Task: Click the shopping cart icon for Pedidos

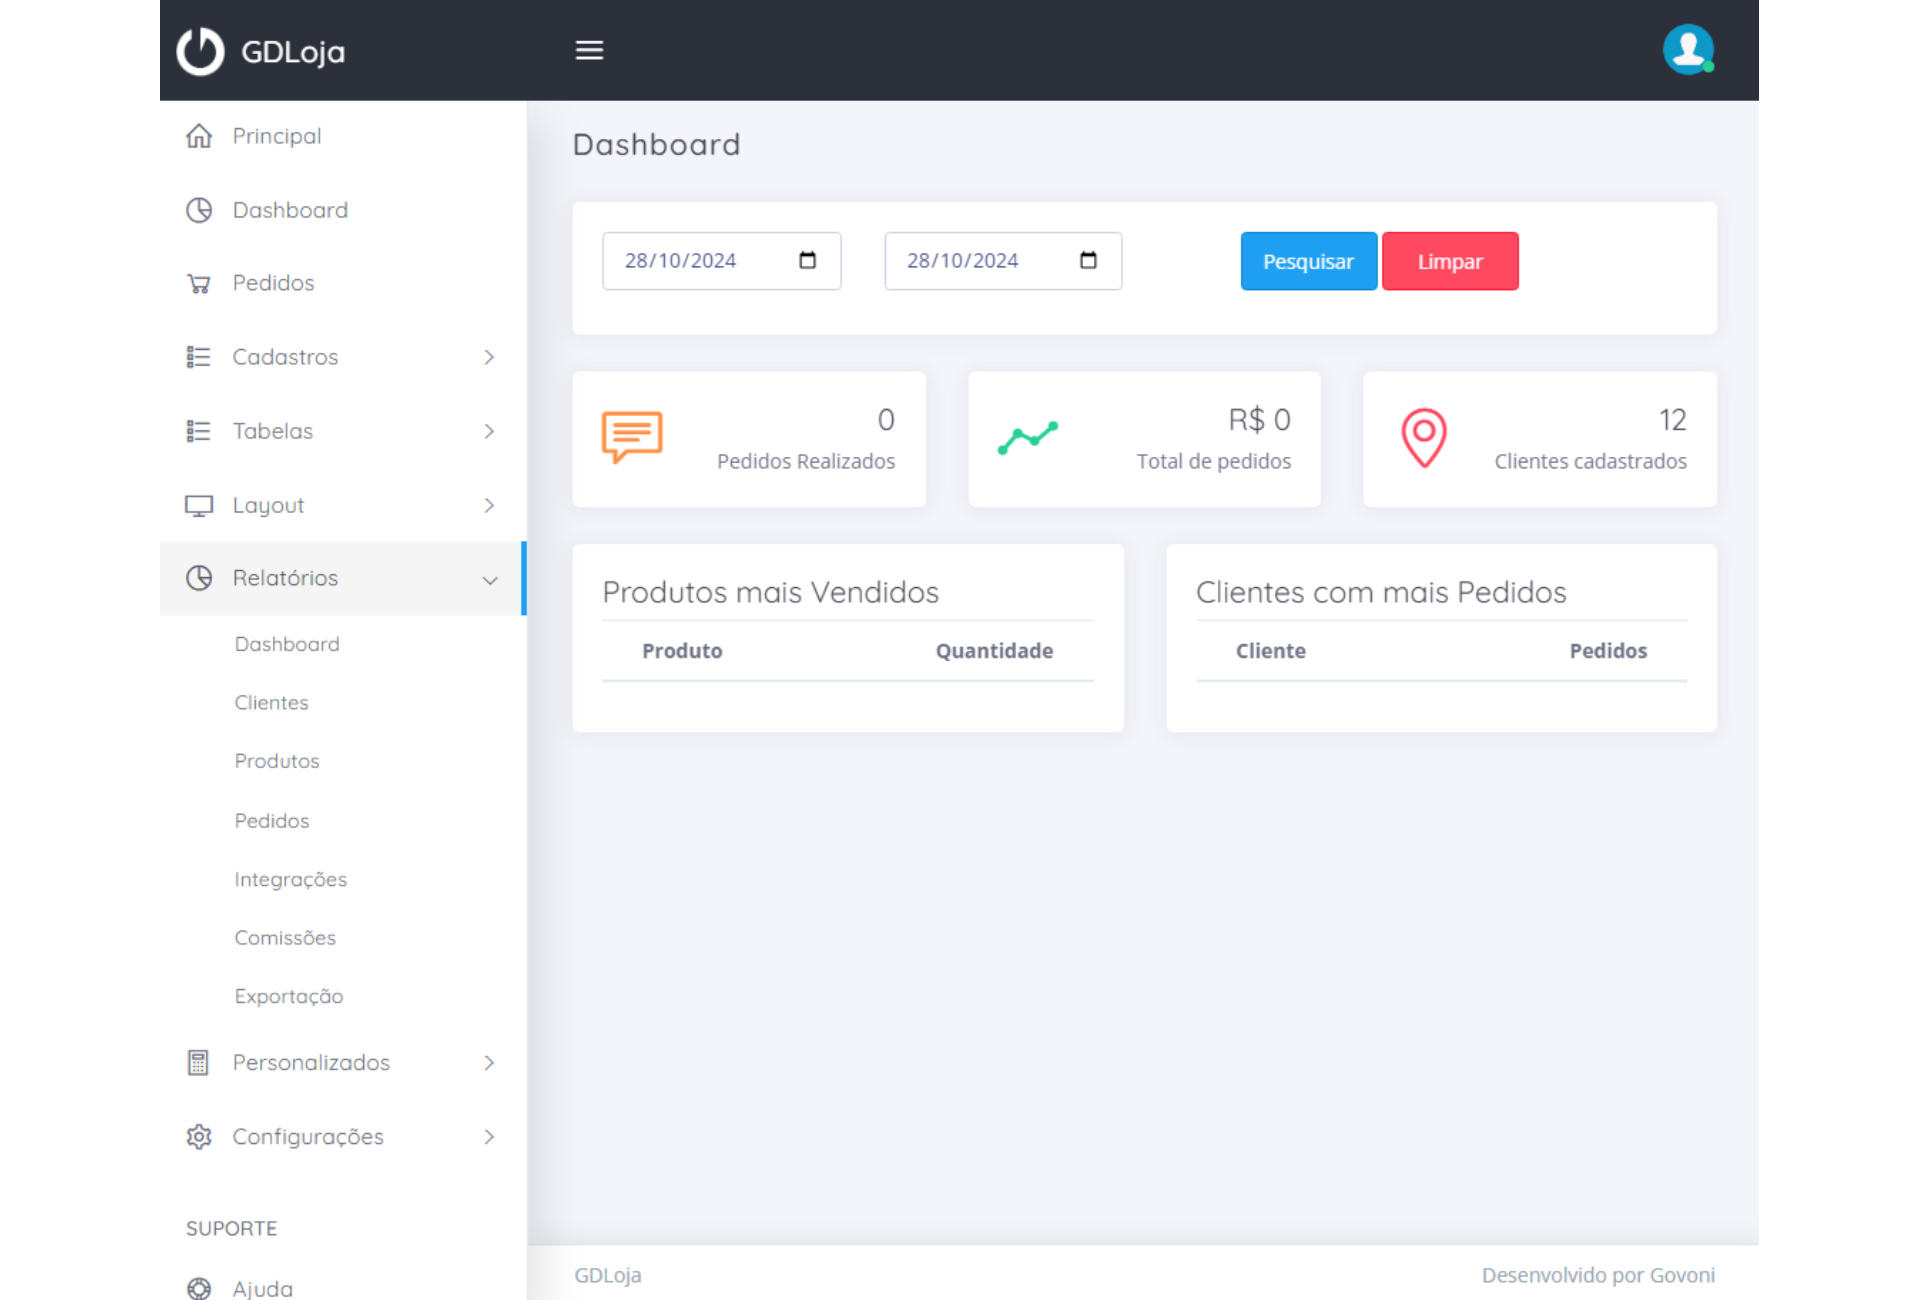Action: point(199,284)
